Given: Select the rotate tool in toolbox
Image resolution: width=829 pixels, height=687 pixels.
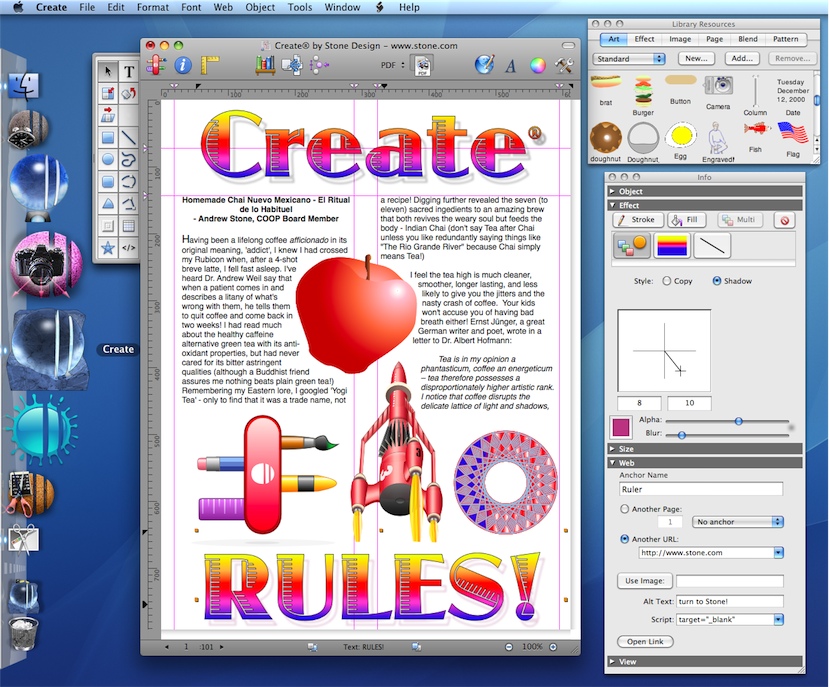Looking at the screenshot, I should point(128,94).
